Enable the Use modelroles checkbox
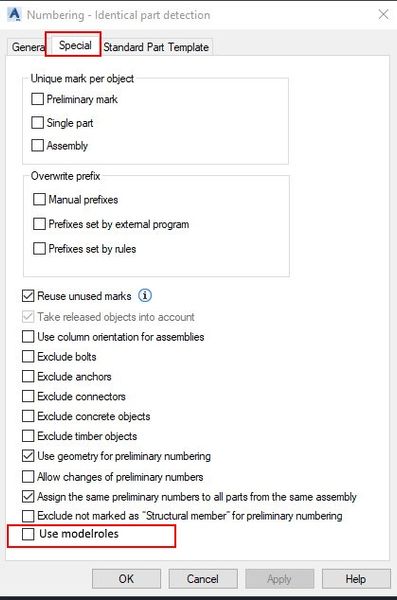The width and height of the screenshot is (397, 600). (x=28, y=534)
